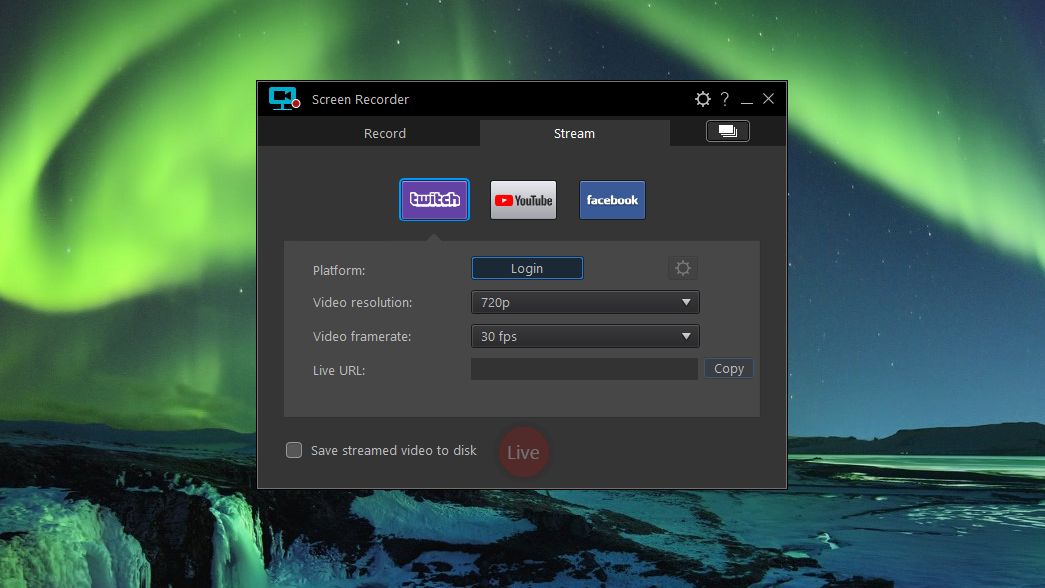Click the 30 fps dropdown arrow
The height and width of the screenshot is (588, 1045).
[687, 336]
